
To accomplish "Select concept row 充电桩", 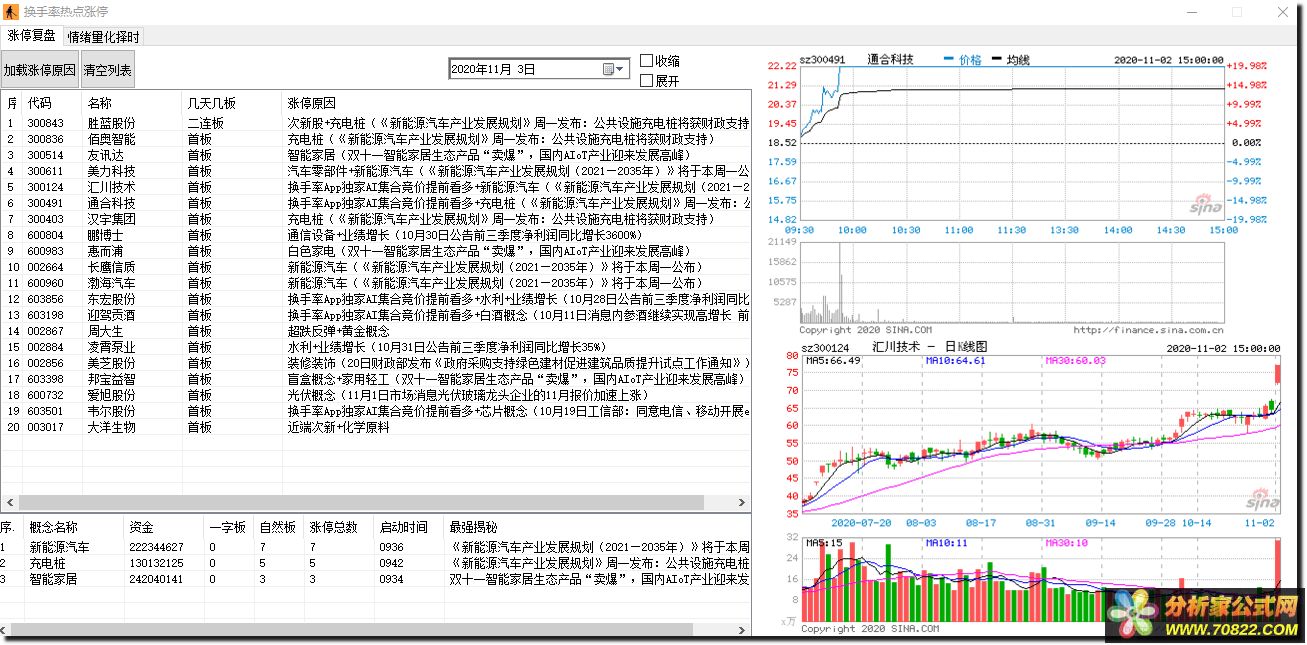I will tap(375, 563).
